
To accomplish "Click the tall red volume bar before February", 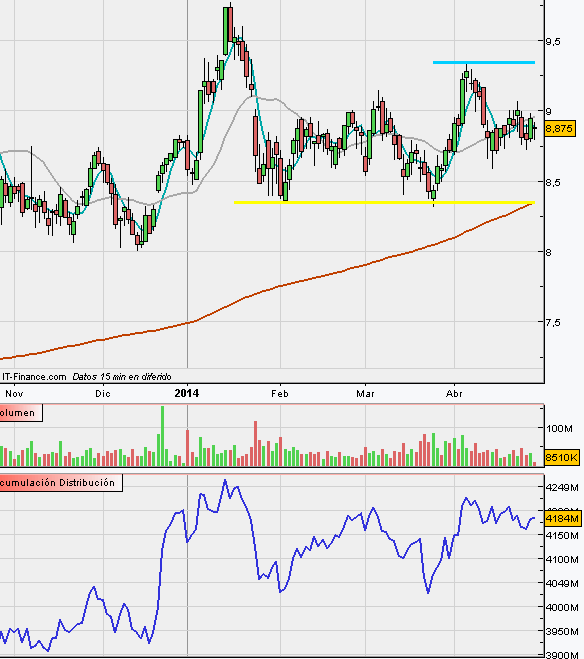I will pos(255,443).
